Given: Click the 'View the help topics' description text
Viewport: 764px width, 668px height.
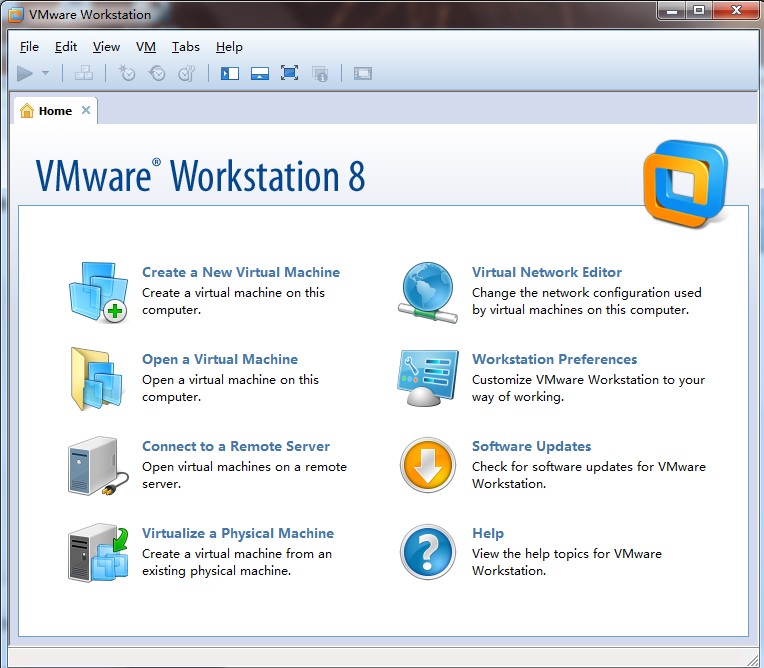Looking at the screenshot, I should click(x=567, y=562).
